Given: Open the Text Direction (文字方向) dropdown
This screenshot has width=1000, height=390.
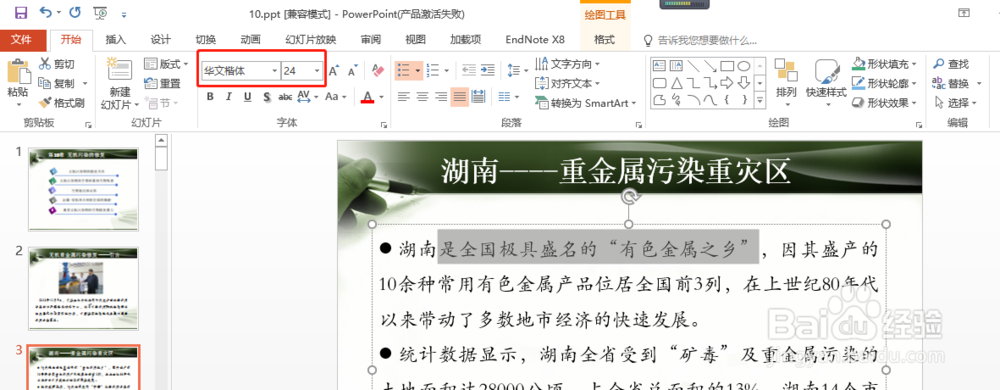Looking at the screenshot, I should click(568, 64).
